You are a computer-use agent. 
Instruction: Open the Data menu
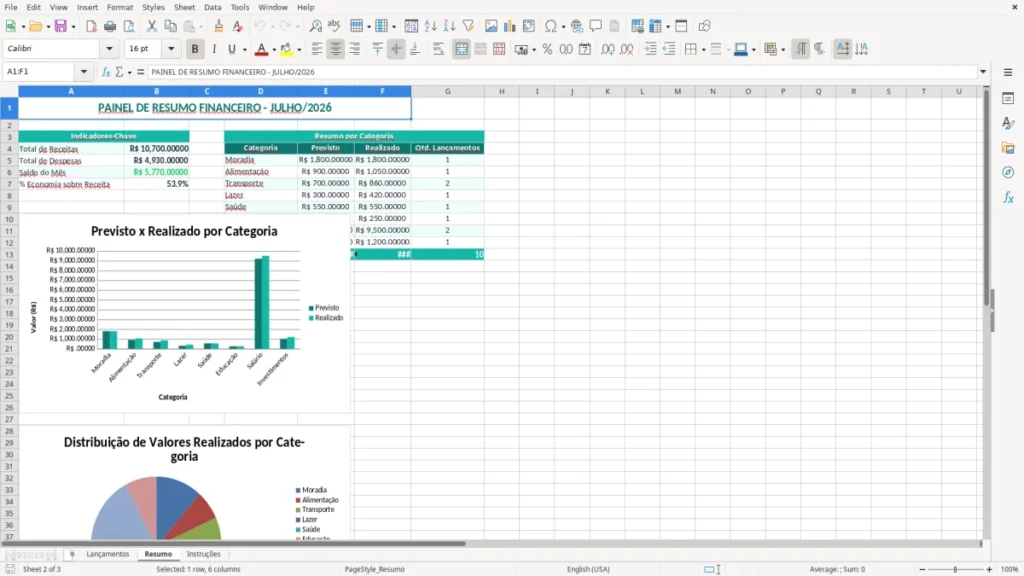[x=212, y=7]
